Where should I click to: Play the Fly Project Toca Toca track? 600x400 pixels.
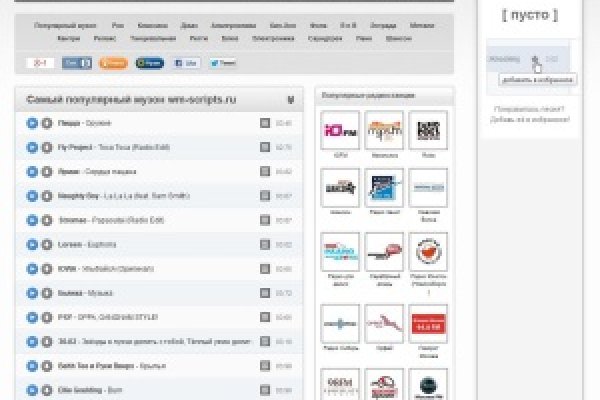pos(32,147)
